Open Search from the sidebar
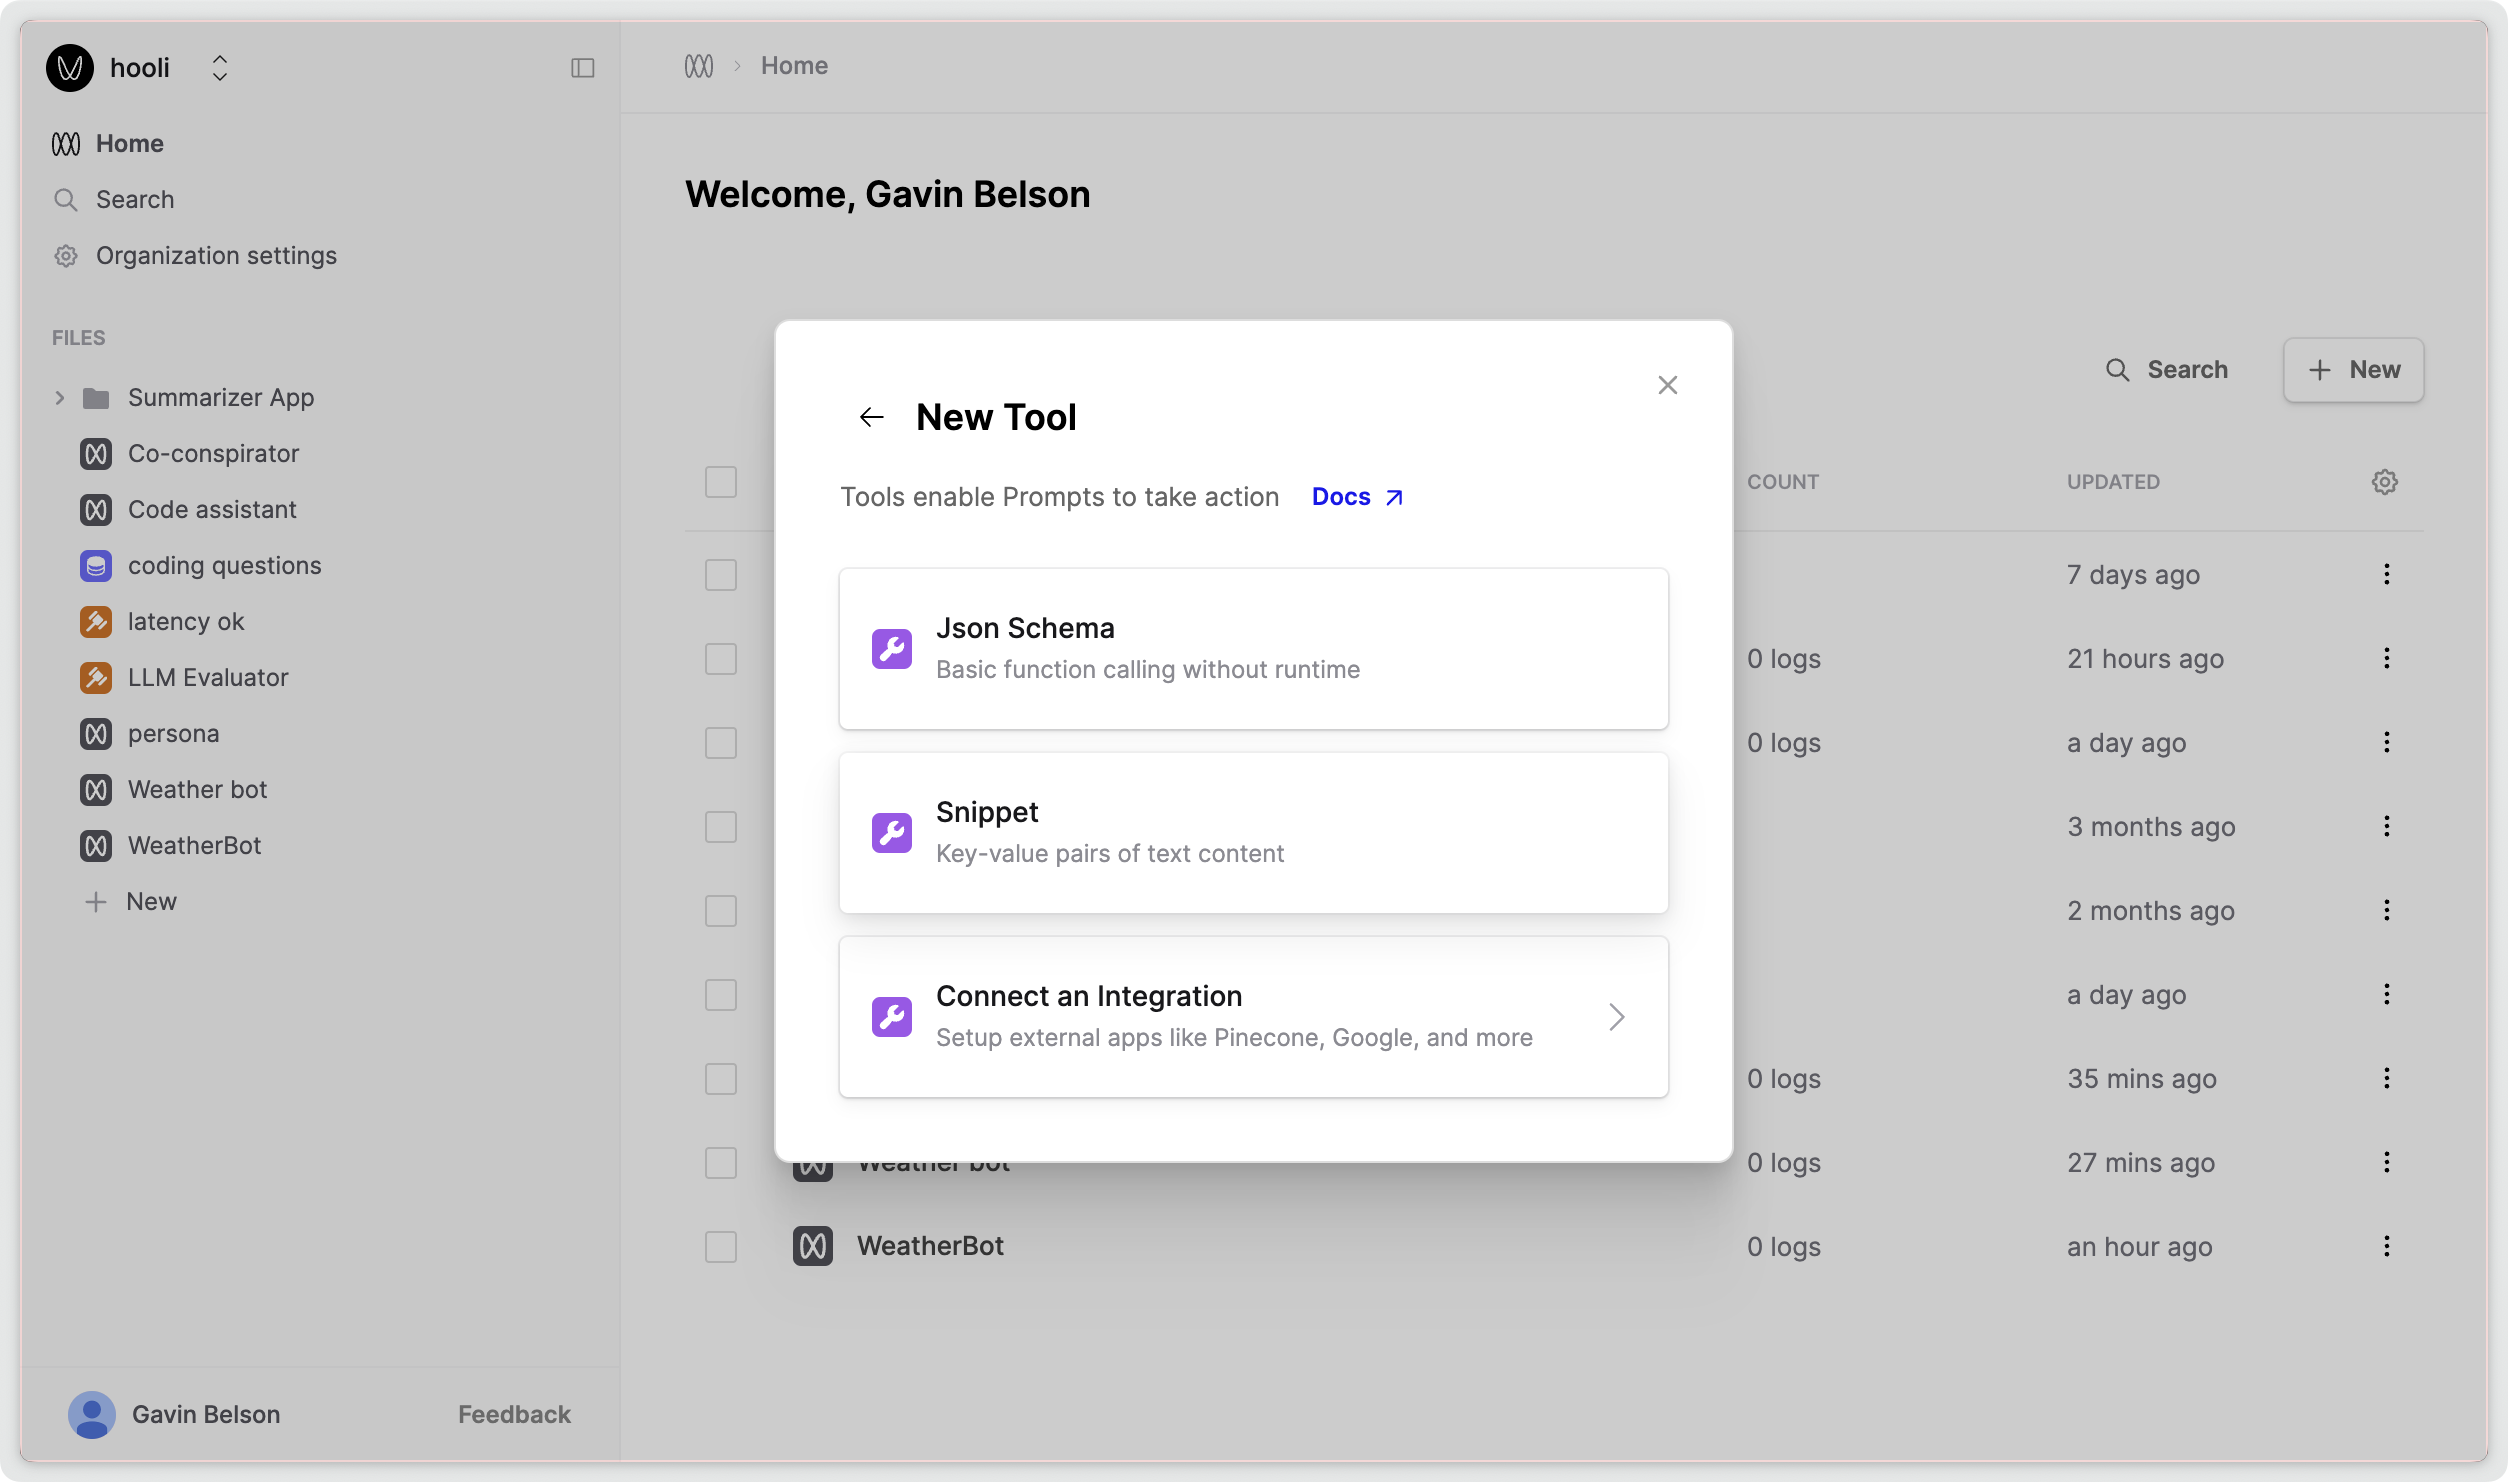Image resolution: width=2508 pixels, height=1482 pixels. click(x=134, y=199)
